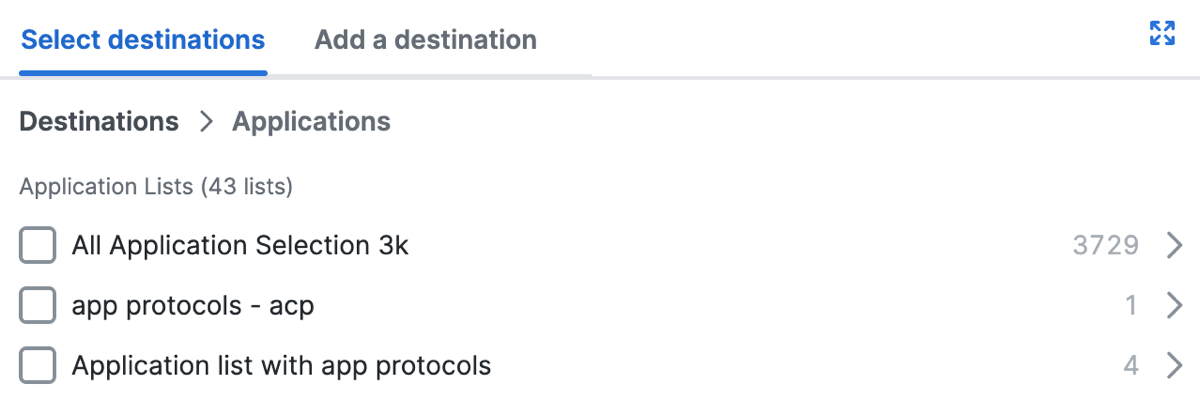Viewport: 1200px width, 400px height.
Task: Click the 3729 item count
Action: point(1106,245)
